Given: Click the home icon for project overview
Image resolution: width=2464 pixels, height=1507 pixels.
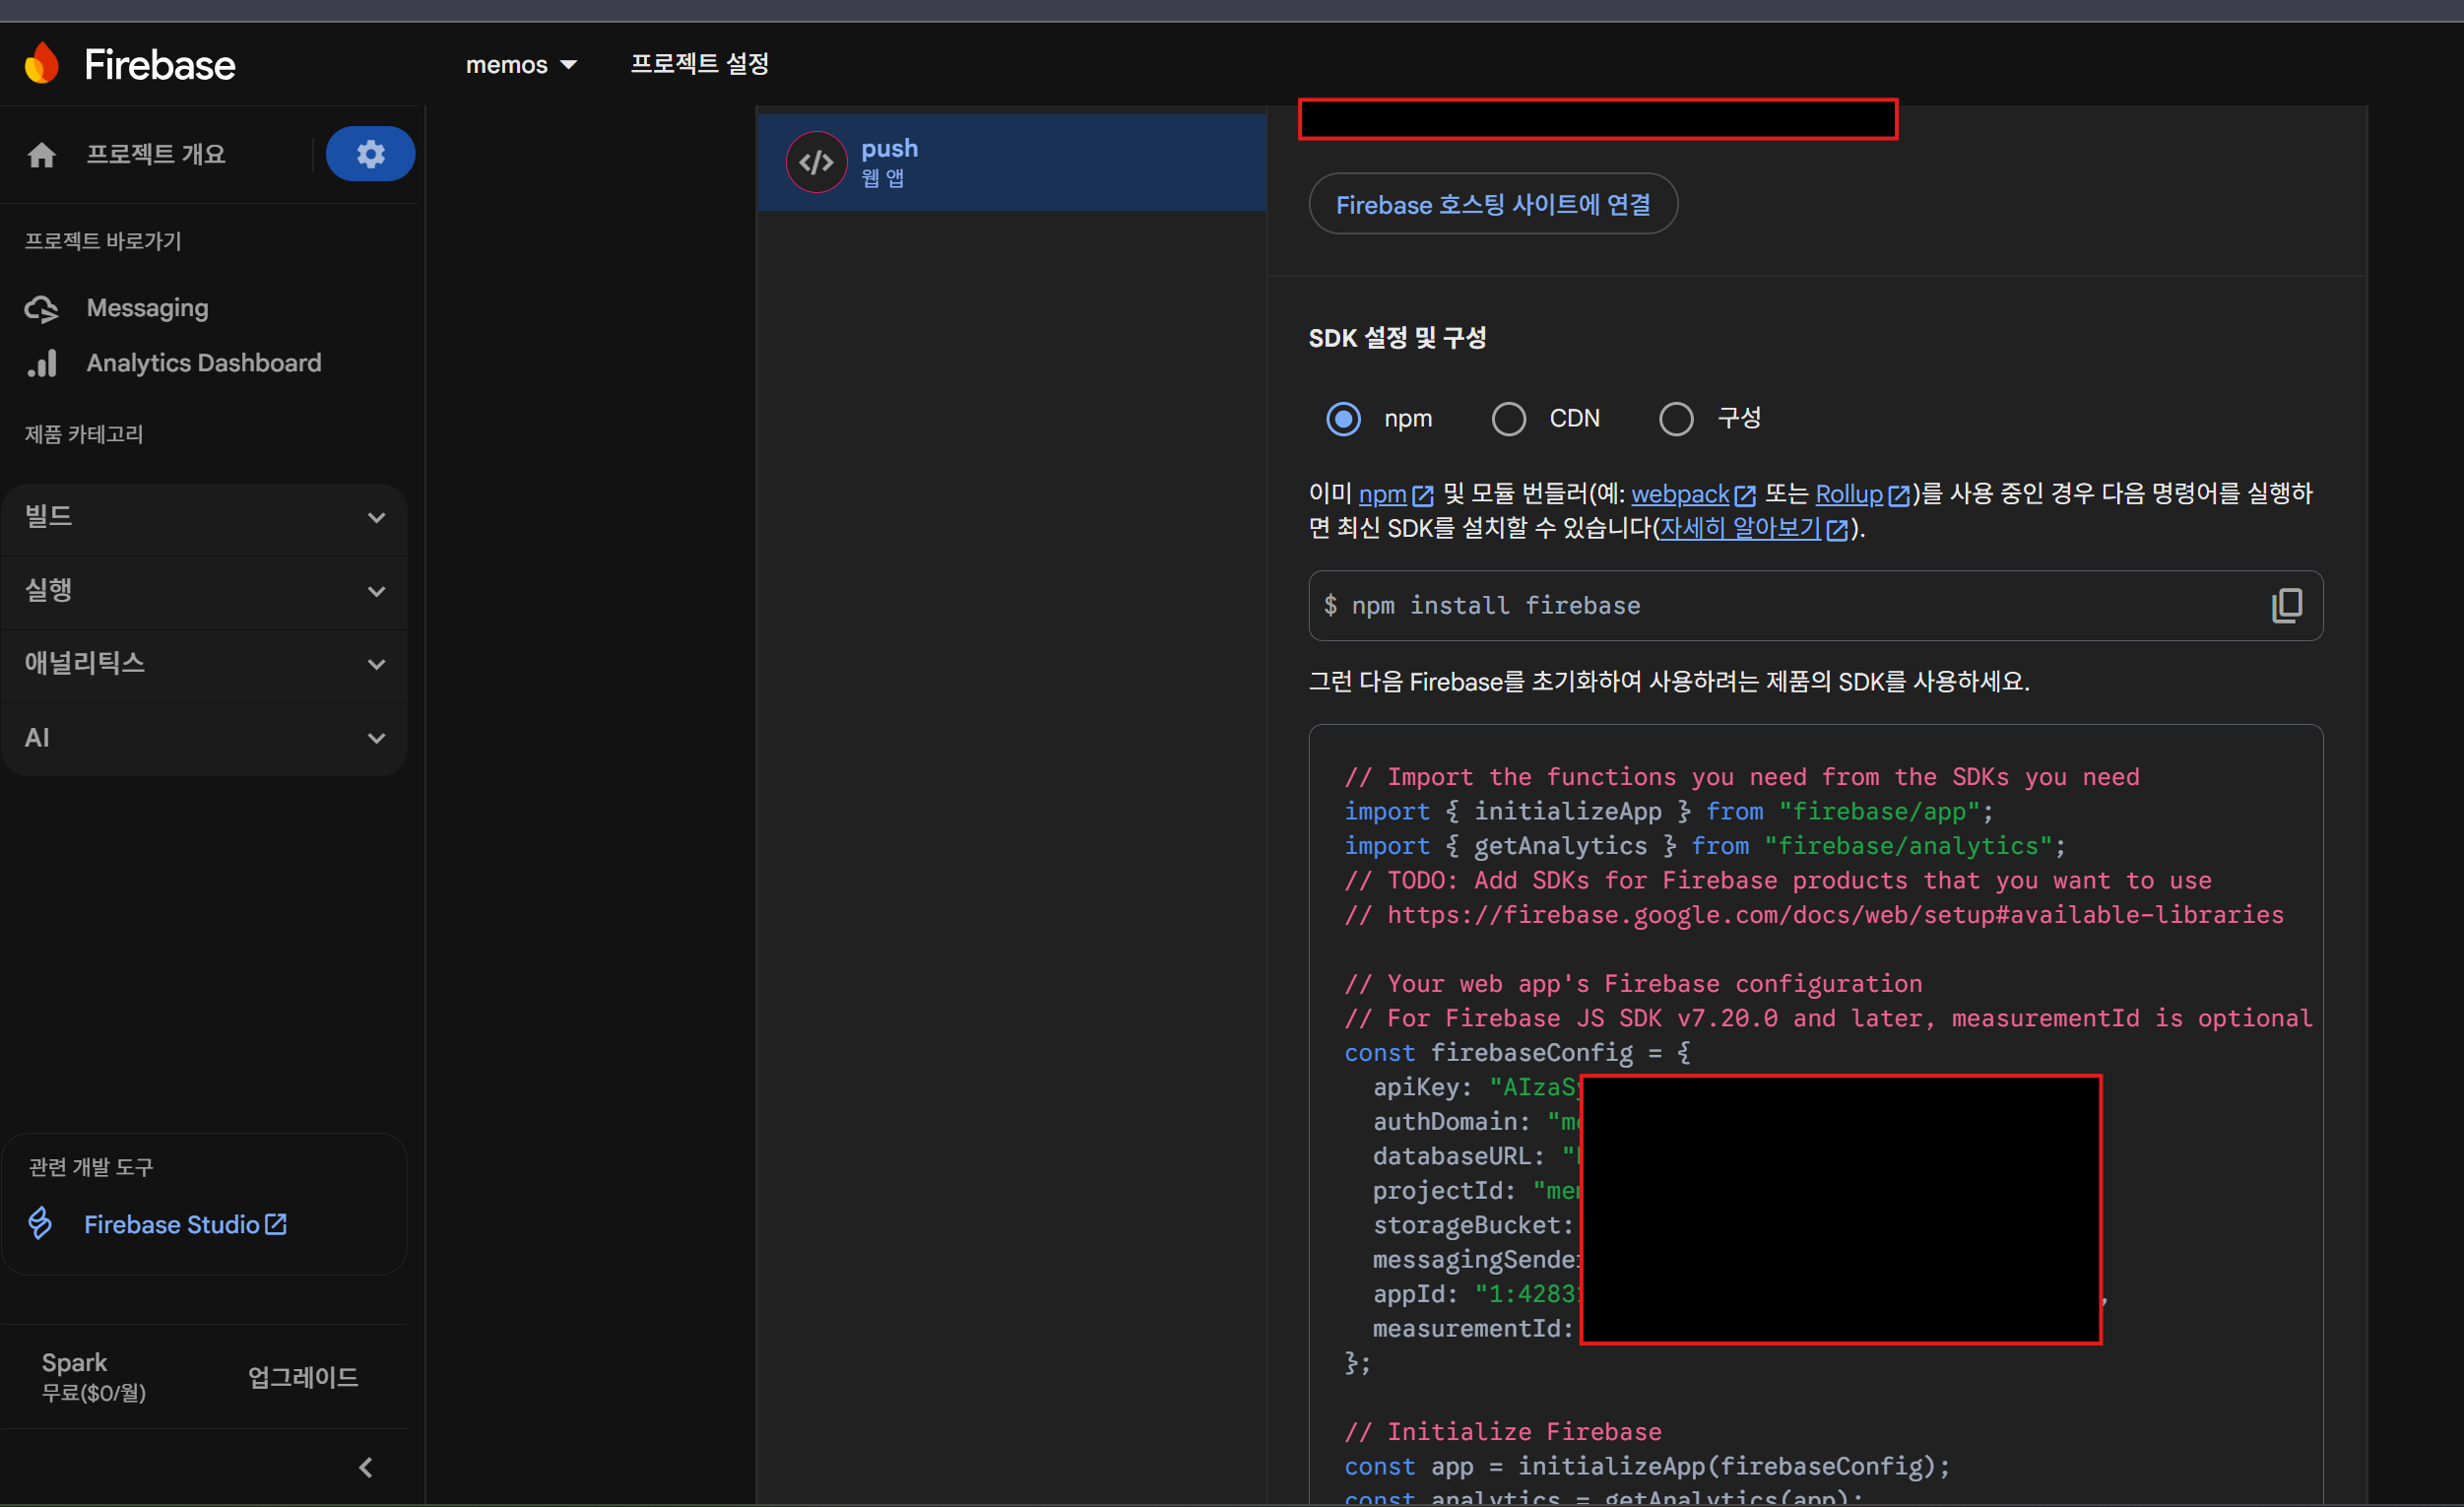Looking at the screenshot, I should (42, 155).
